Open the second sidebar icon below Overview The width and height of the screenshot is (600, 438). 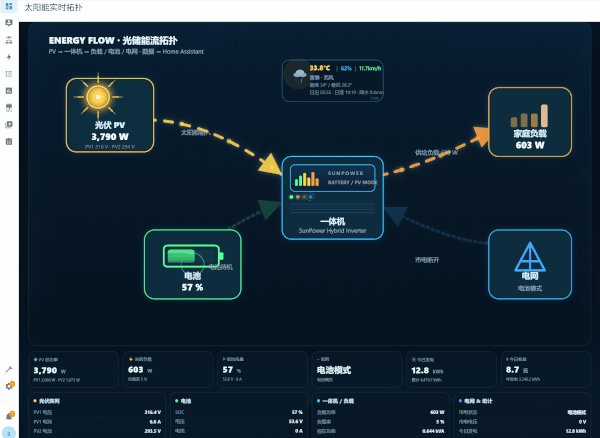coord(9,23)
